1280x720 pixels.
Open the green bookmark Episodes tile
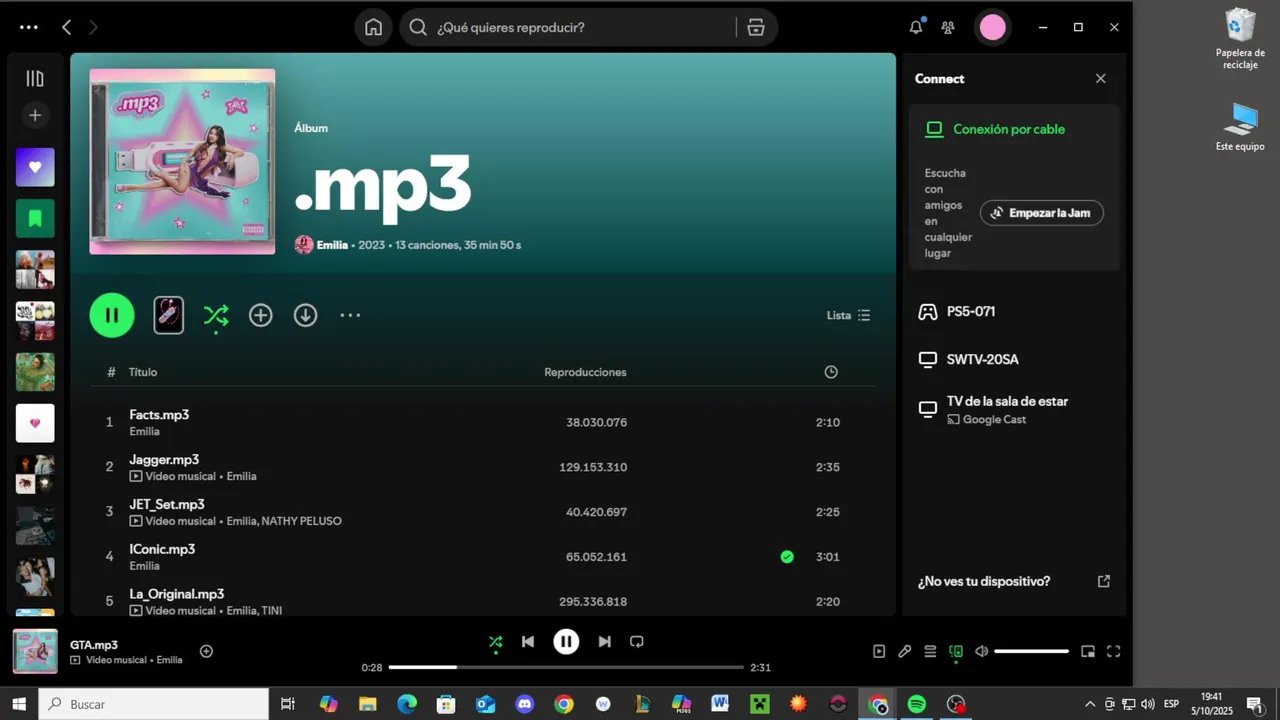(35, 218)
